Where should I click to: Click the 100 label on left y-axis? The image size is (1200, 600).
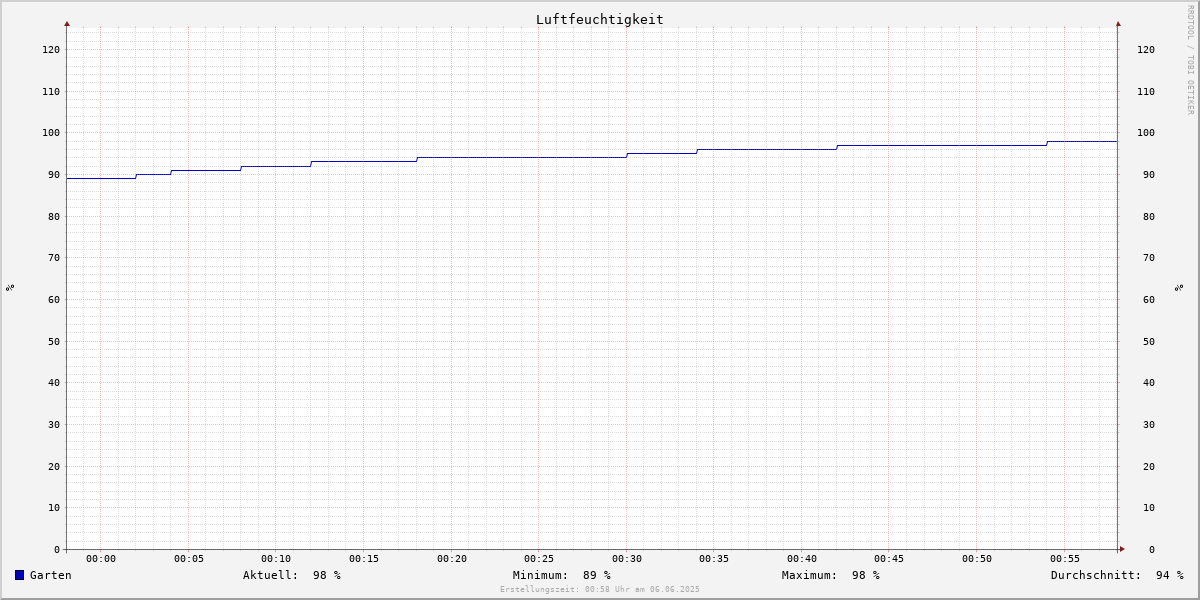pos(51,133)
